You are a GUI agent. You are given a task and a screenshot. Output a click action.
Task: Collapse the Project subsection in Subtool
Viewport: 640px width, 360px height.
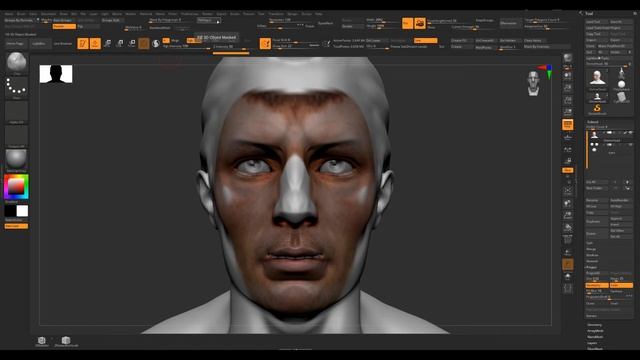[591, 267]
